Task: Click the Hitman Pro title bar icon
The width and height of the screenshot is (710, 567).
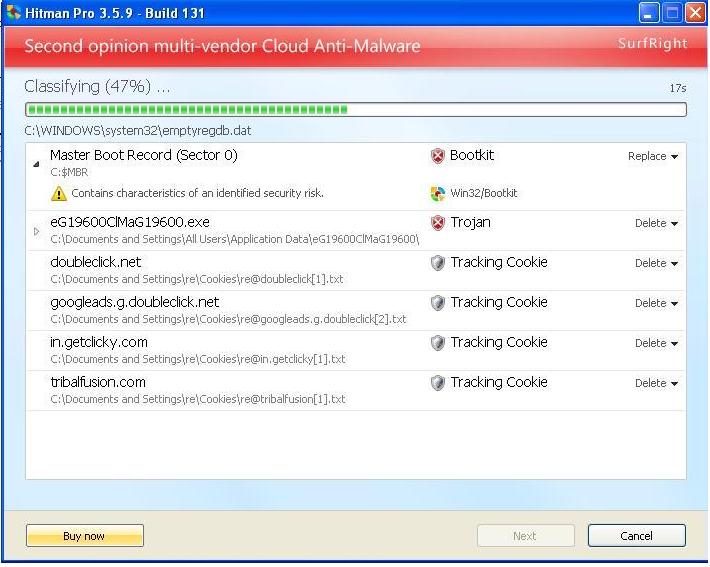Action: (x=14, y=13)
